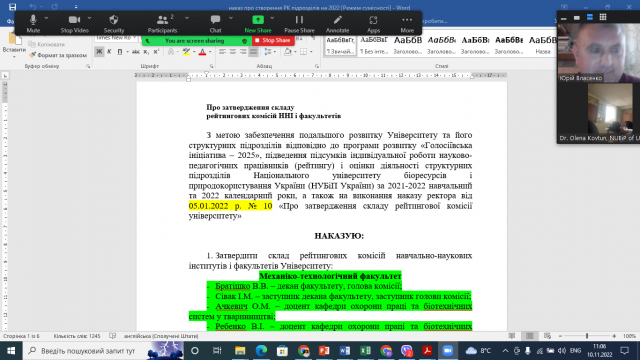The image size is (640, 360).
Task: Pause Share in the Zoom toolbar
Action: click(x=299, y=23)
